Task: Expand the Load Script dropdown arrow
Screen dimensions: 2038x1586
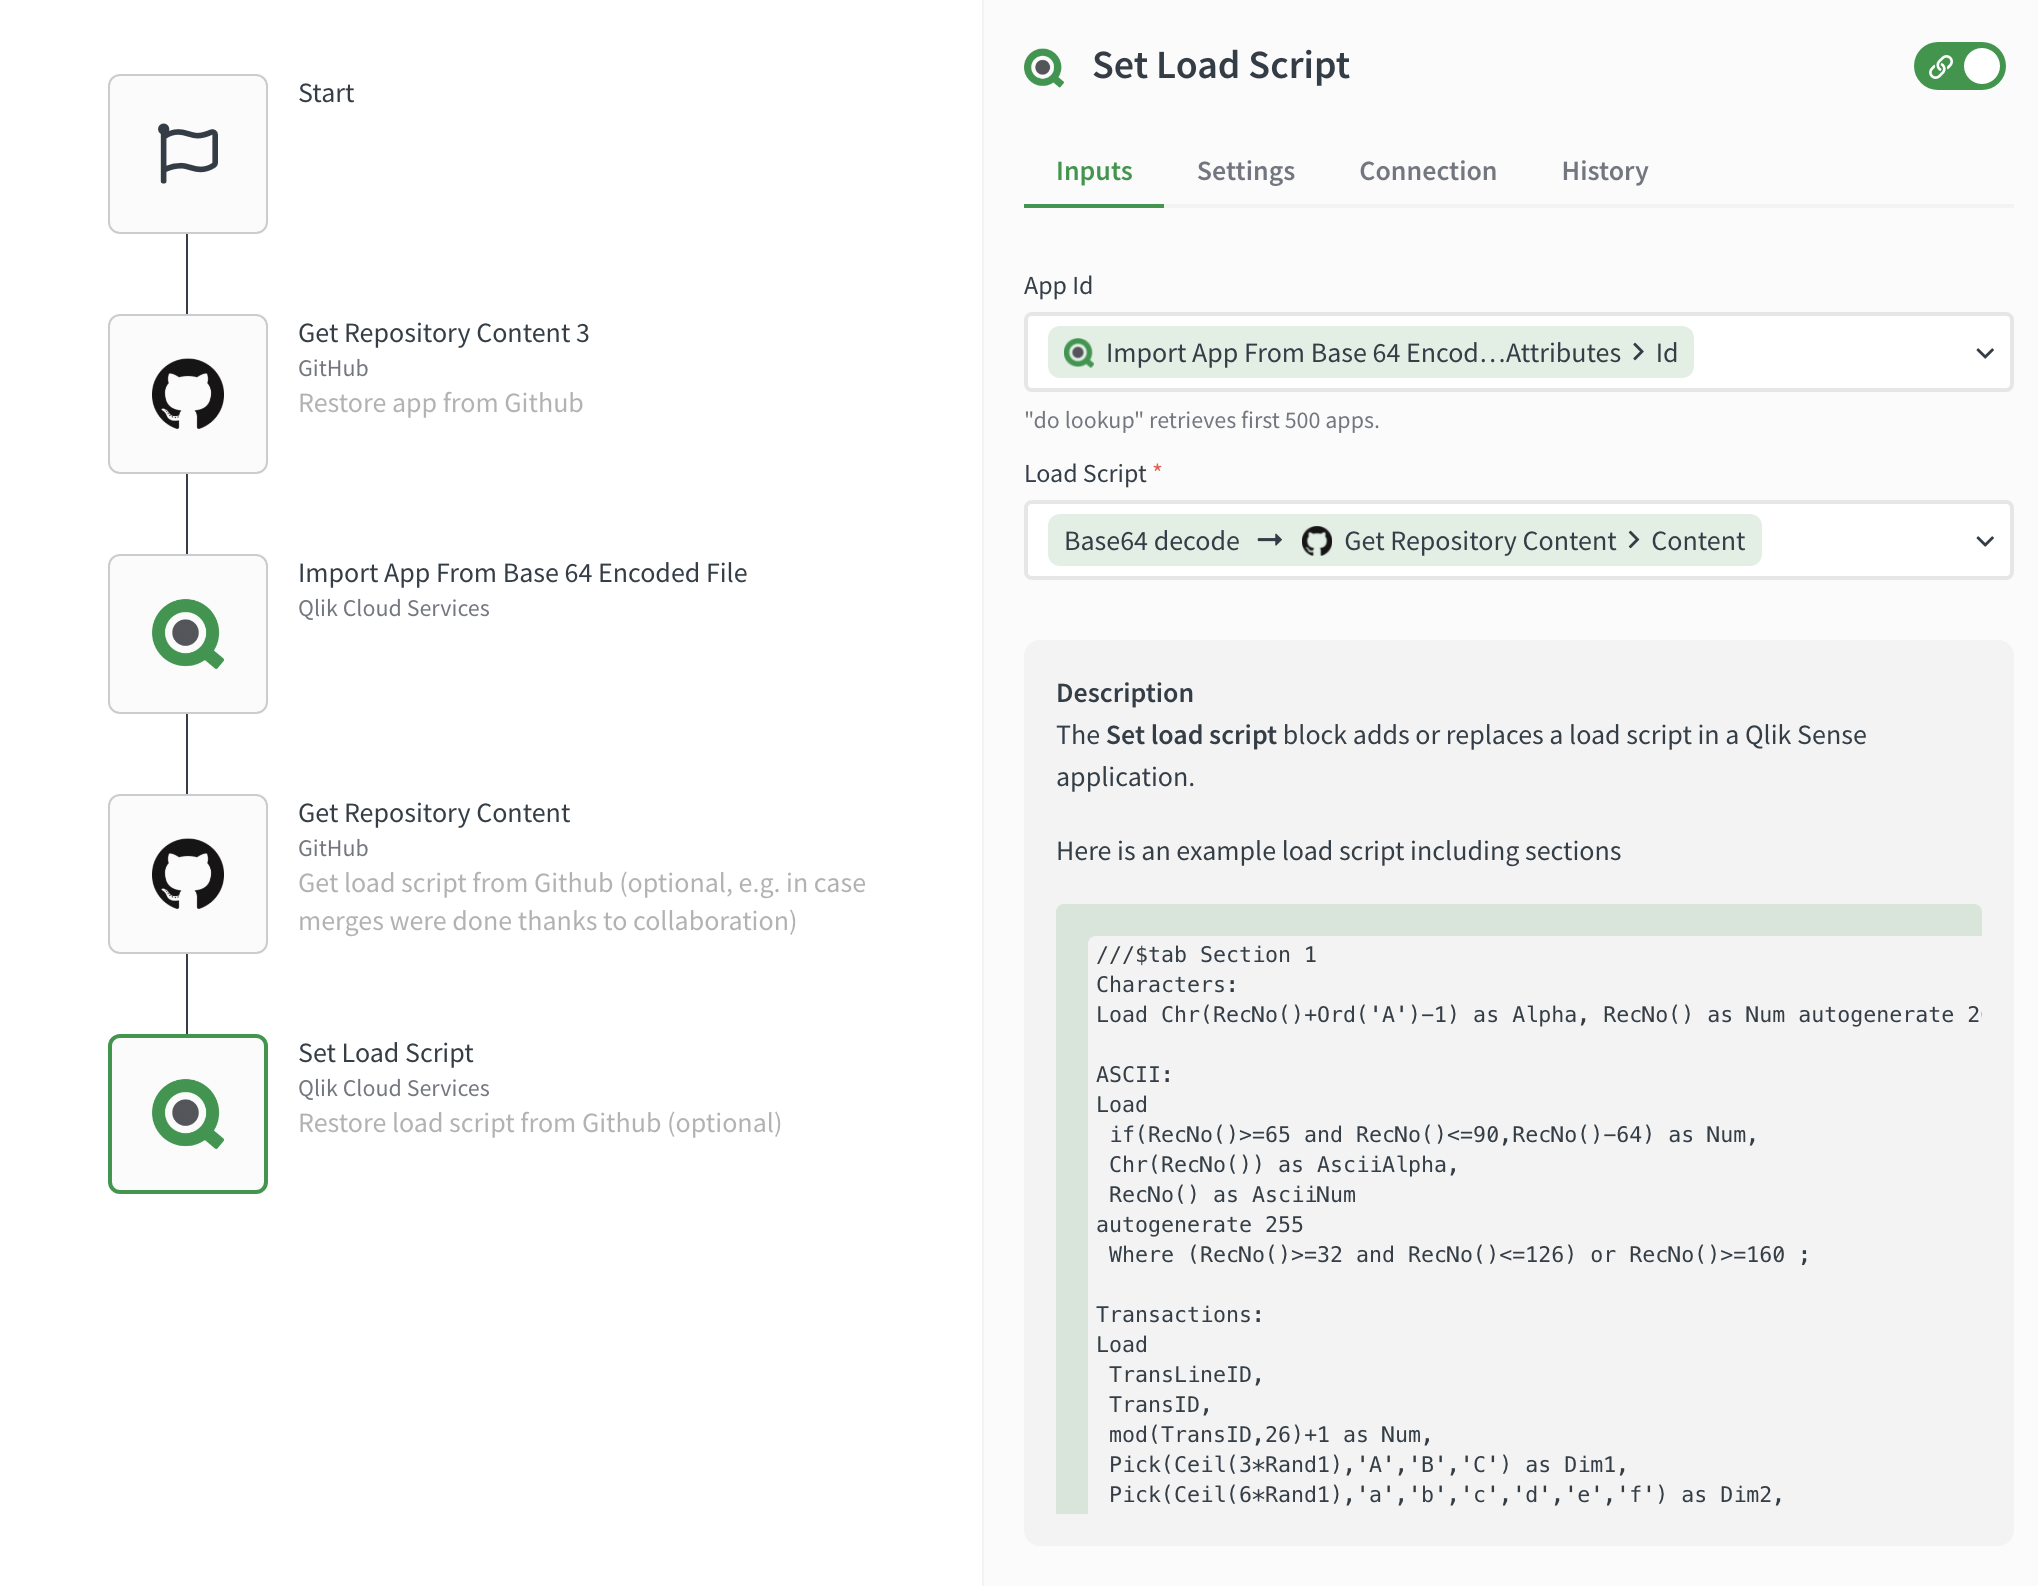Action: point(1984,541)
